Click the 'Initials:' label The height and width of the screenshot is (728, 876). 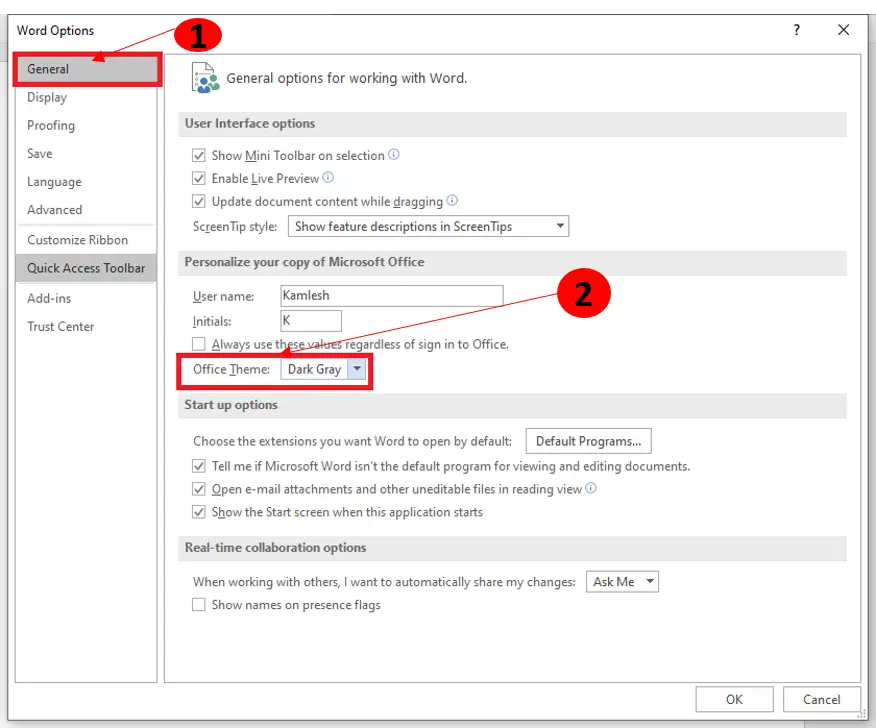pyautogui.click(x=212, y=321)
